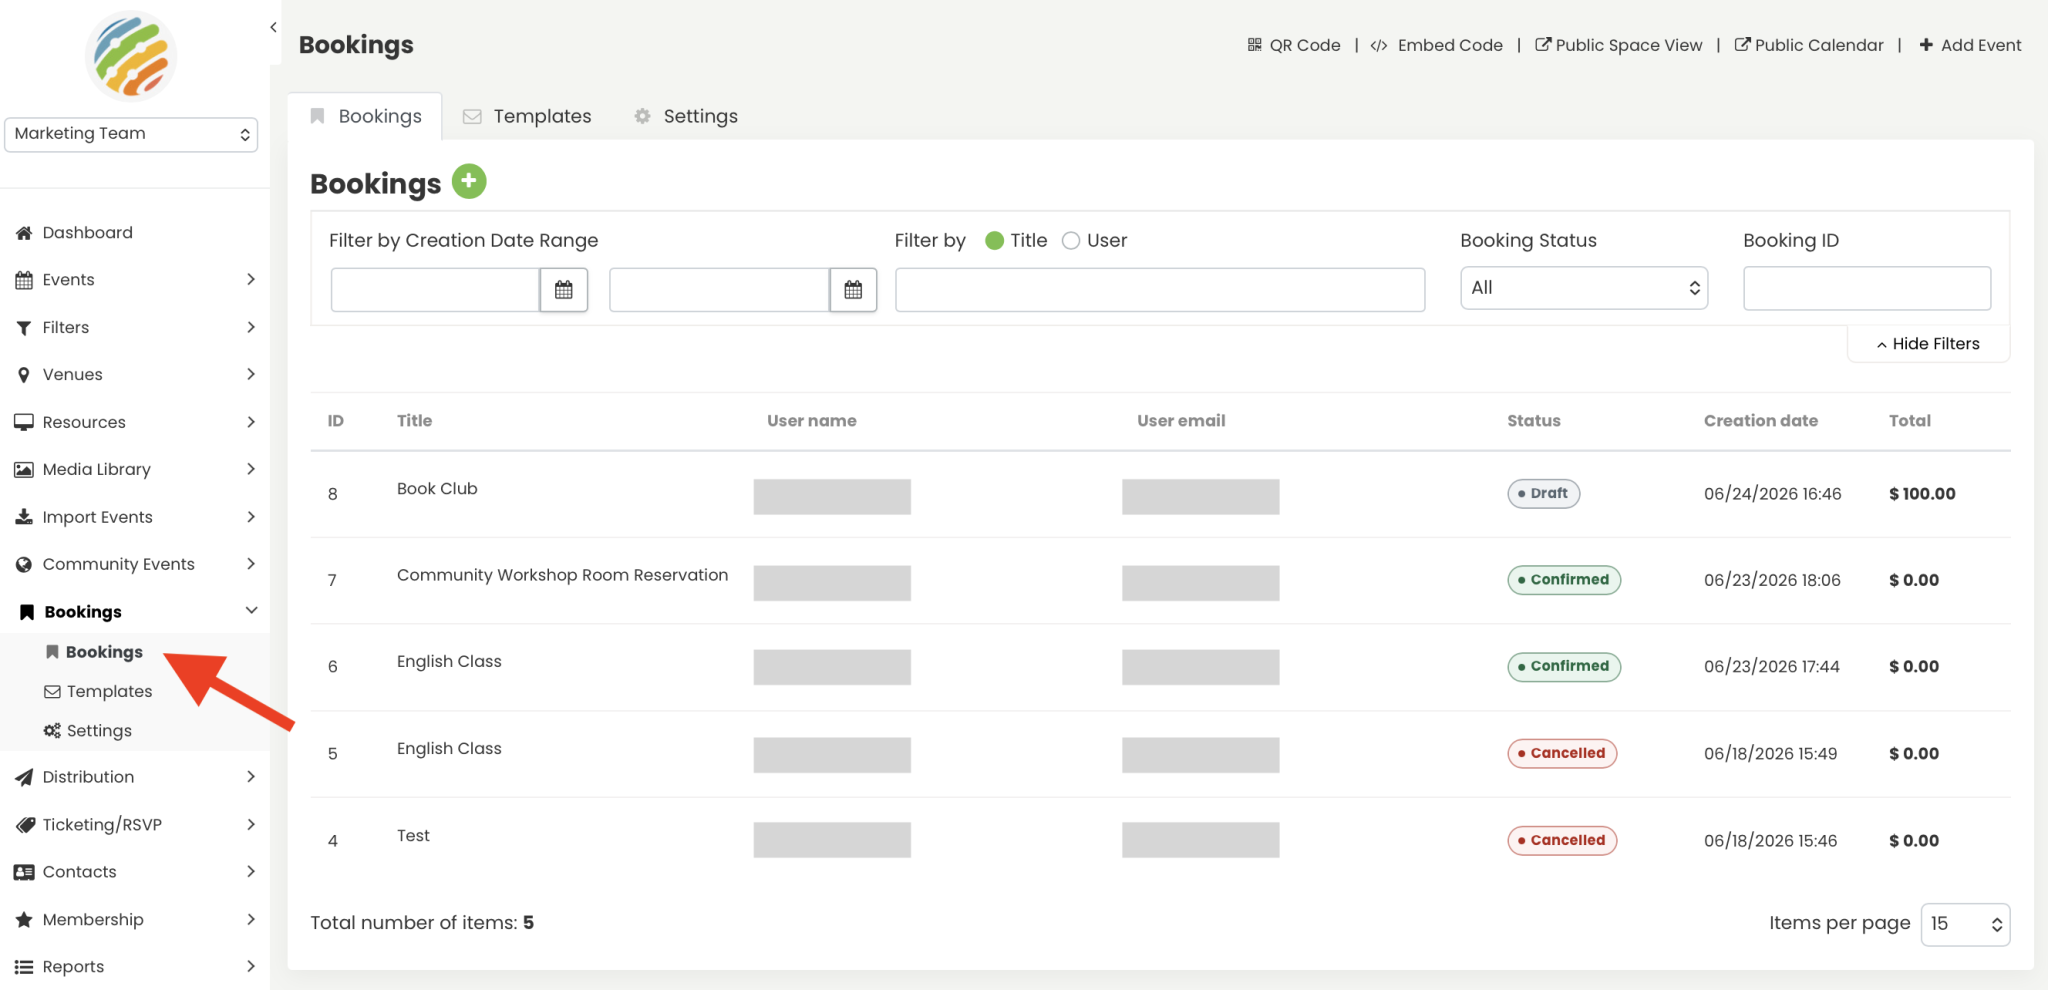Click the Public Calendar external link icon

1742,45
